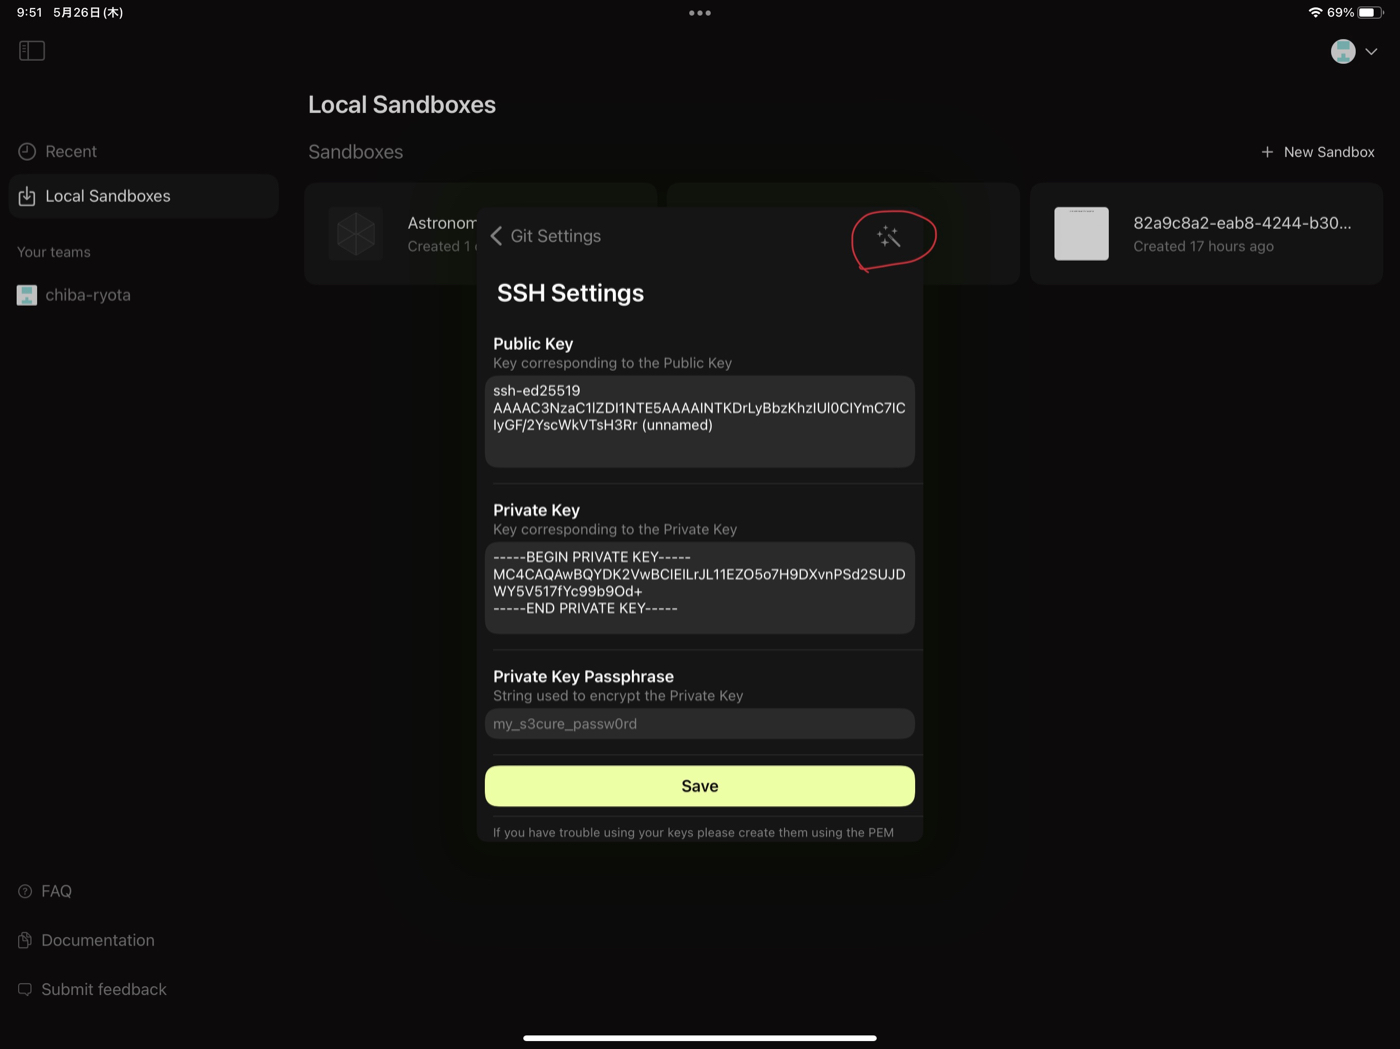Click inside the Public Key text area

click(x=700, y=421)
